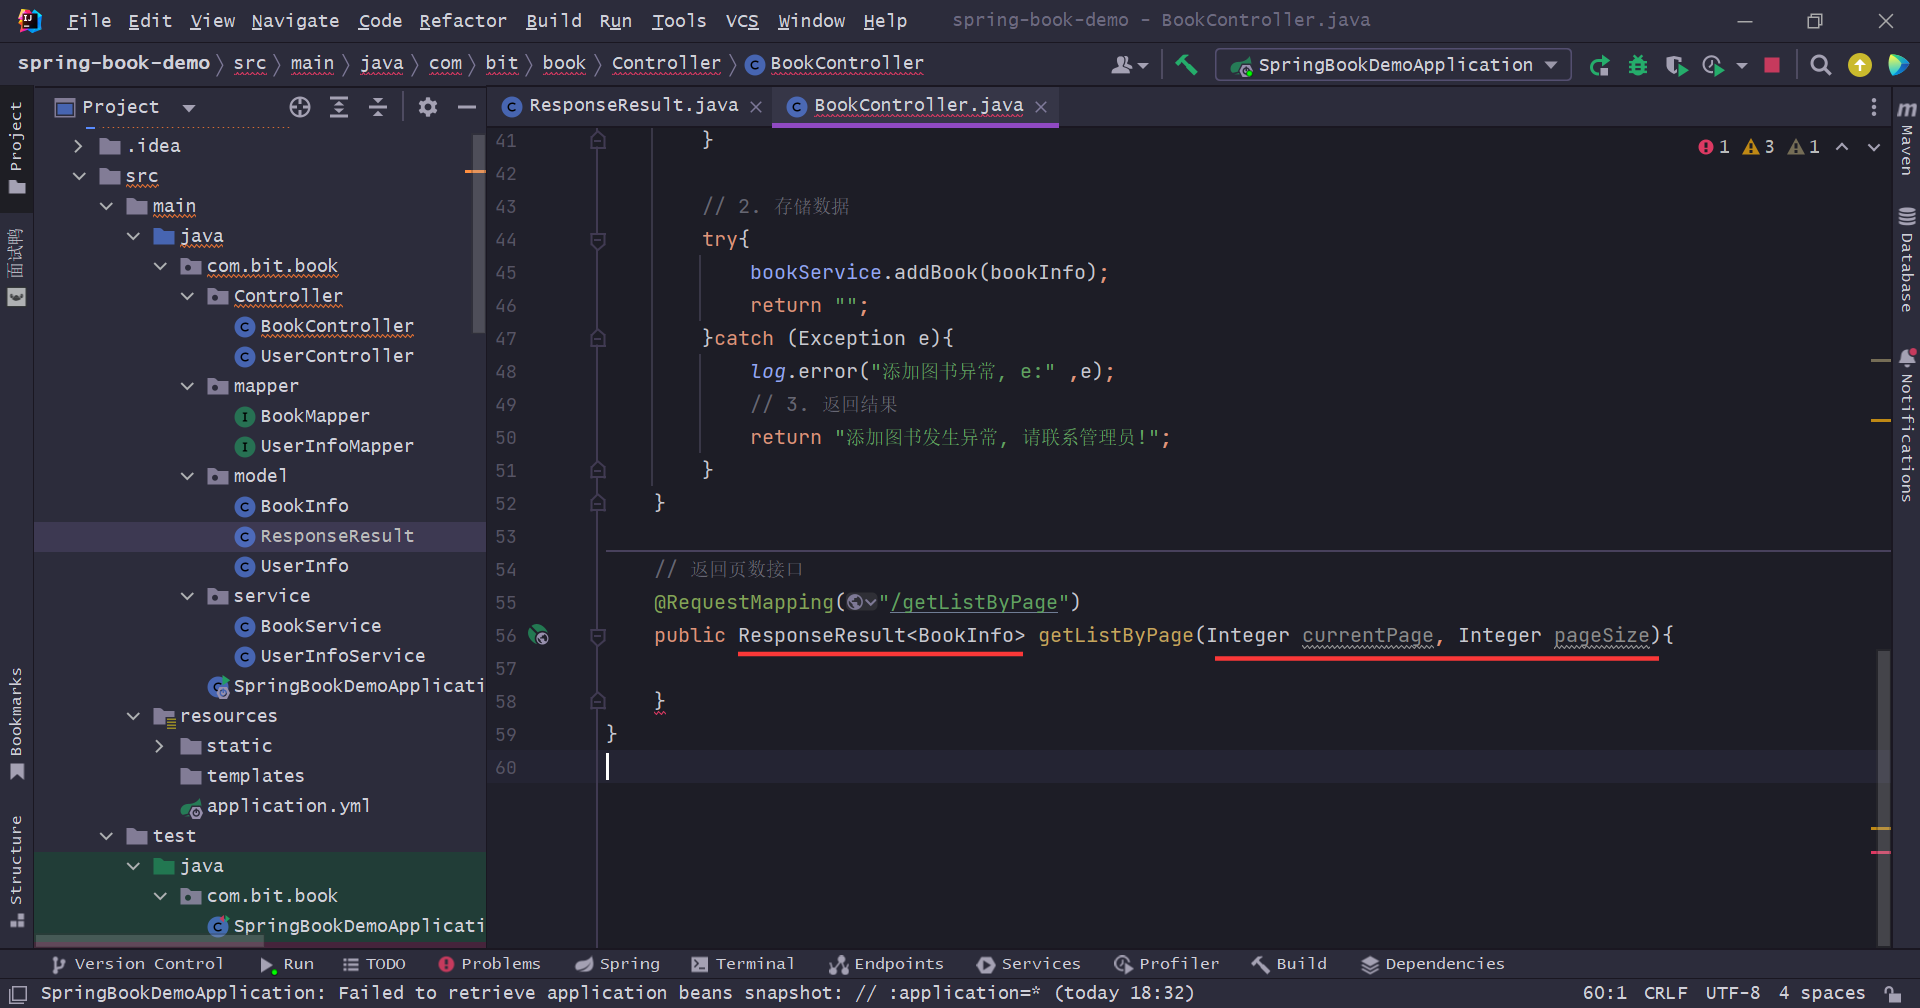The image size is (1920, 1008).
Task: Select application.yml in the project tree
Action: (288, 806)
